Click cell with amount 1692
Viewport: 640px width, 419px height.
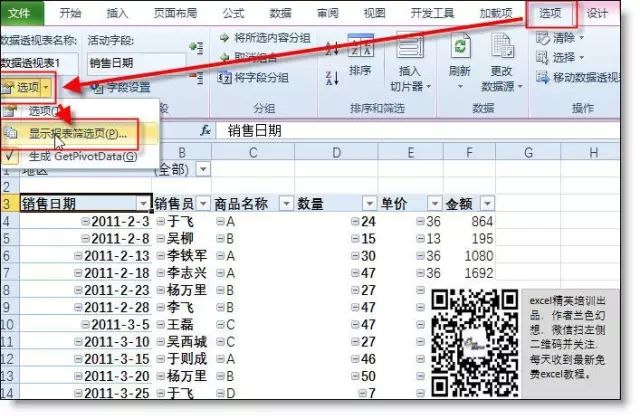(469, 273)
